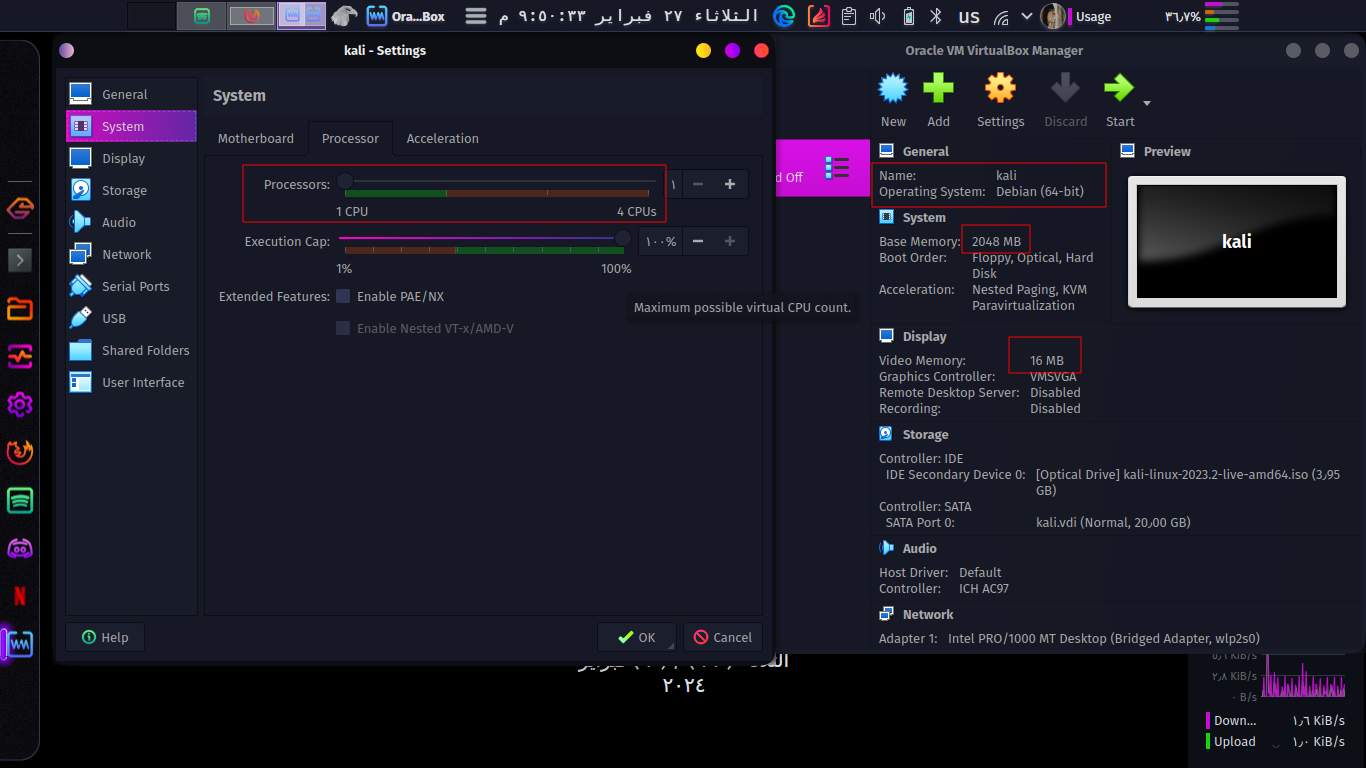Open the kali VM list menu icon
This screenshot has height=768, width=1366.
tap(837, 168)
